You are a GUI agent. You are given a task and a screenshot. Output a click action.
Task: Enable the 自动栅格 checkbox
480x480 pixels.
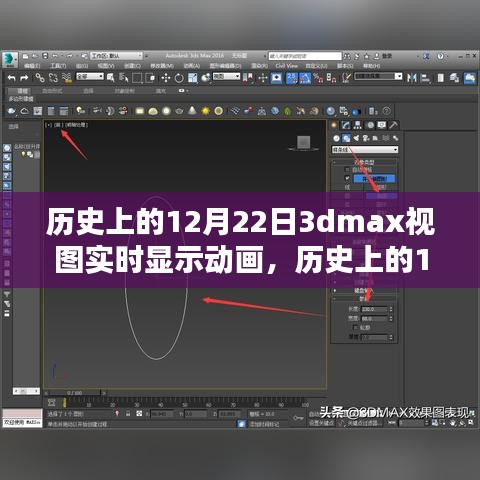(x=347, y=170)
